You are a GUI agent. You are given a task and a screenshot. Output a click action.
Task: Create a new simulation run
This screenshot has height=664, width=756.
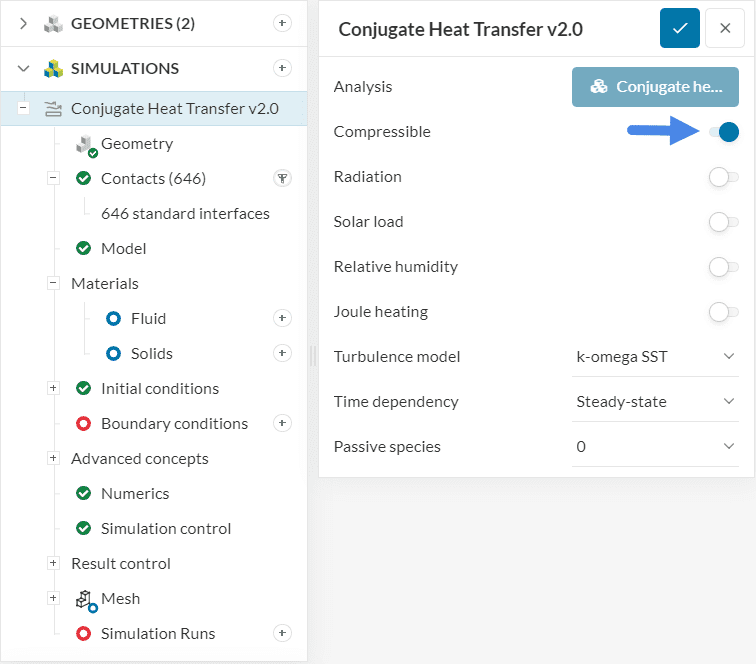tap(282, 633)
